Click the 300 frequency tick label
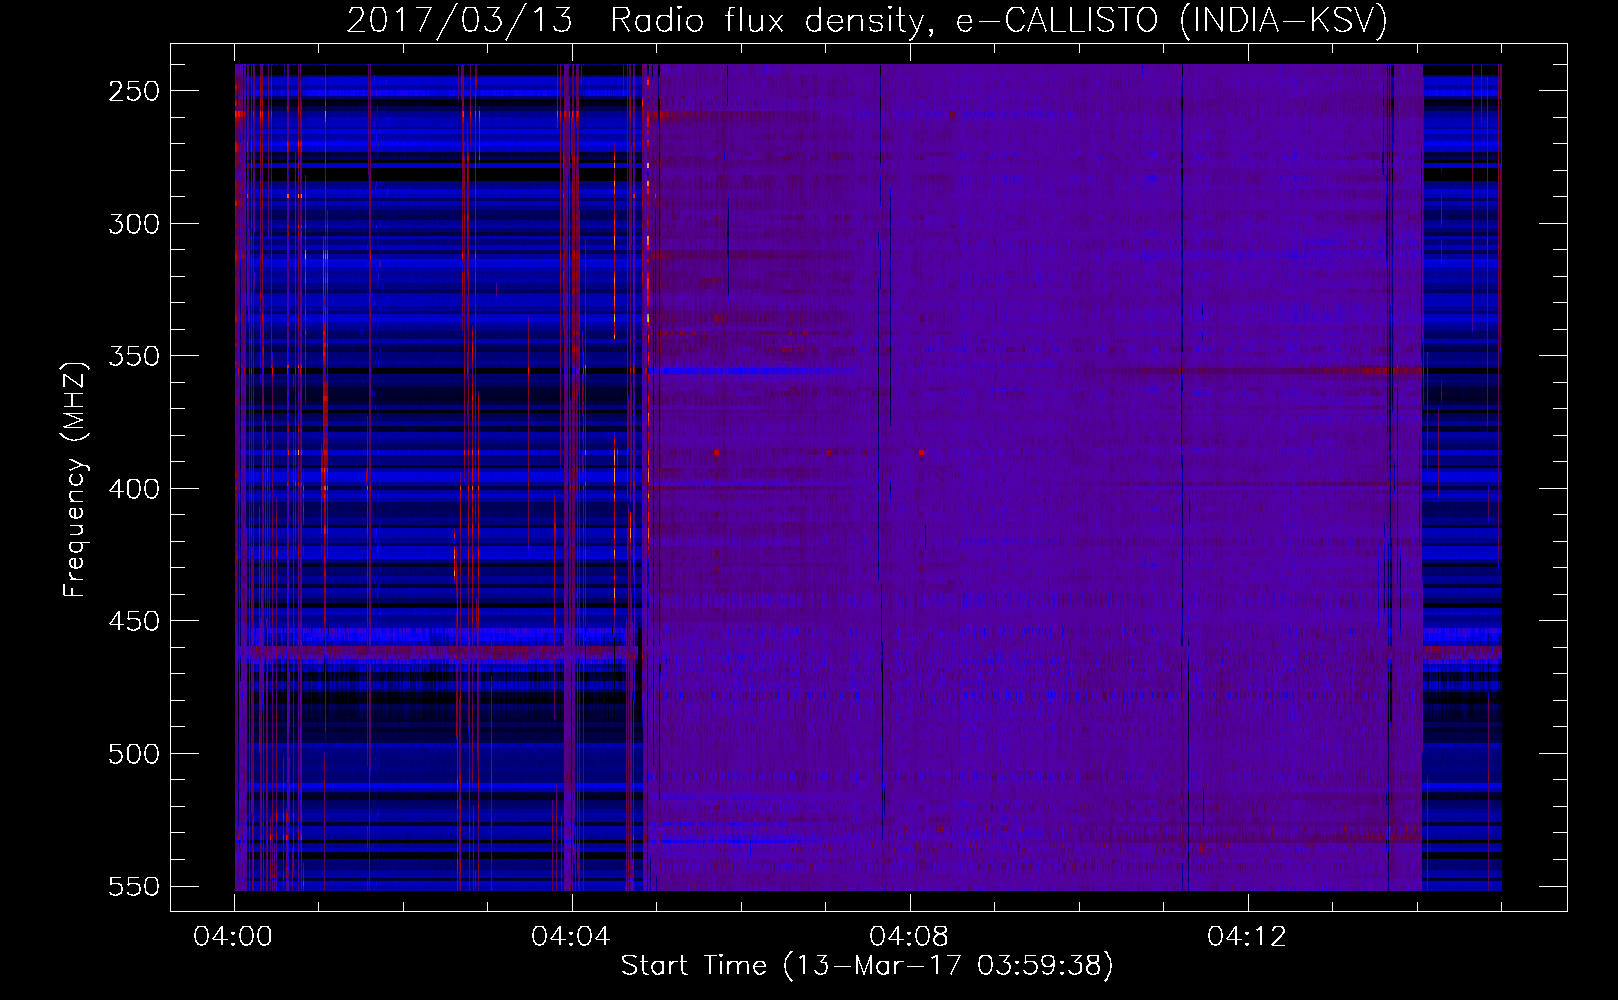Screen dimensions: 1618x1000 pos(134,224)
